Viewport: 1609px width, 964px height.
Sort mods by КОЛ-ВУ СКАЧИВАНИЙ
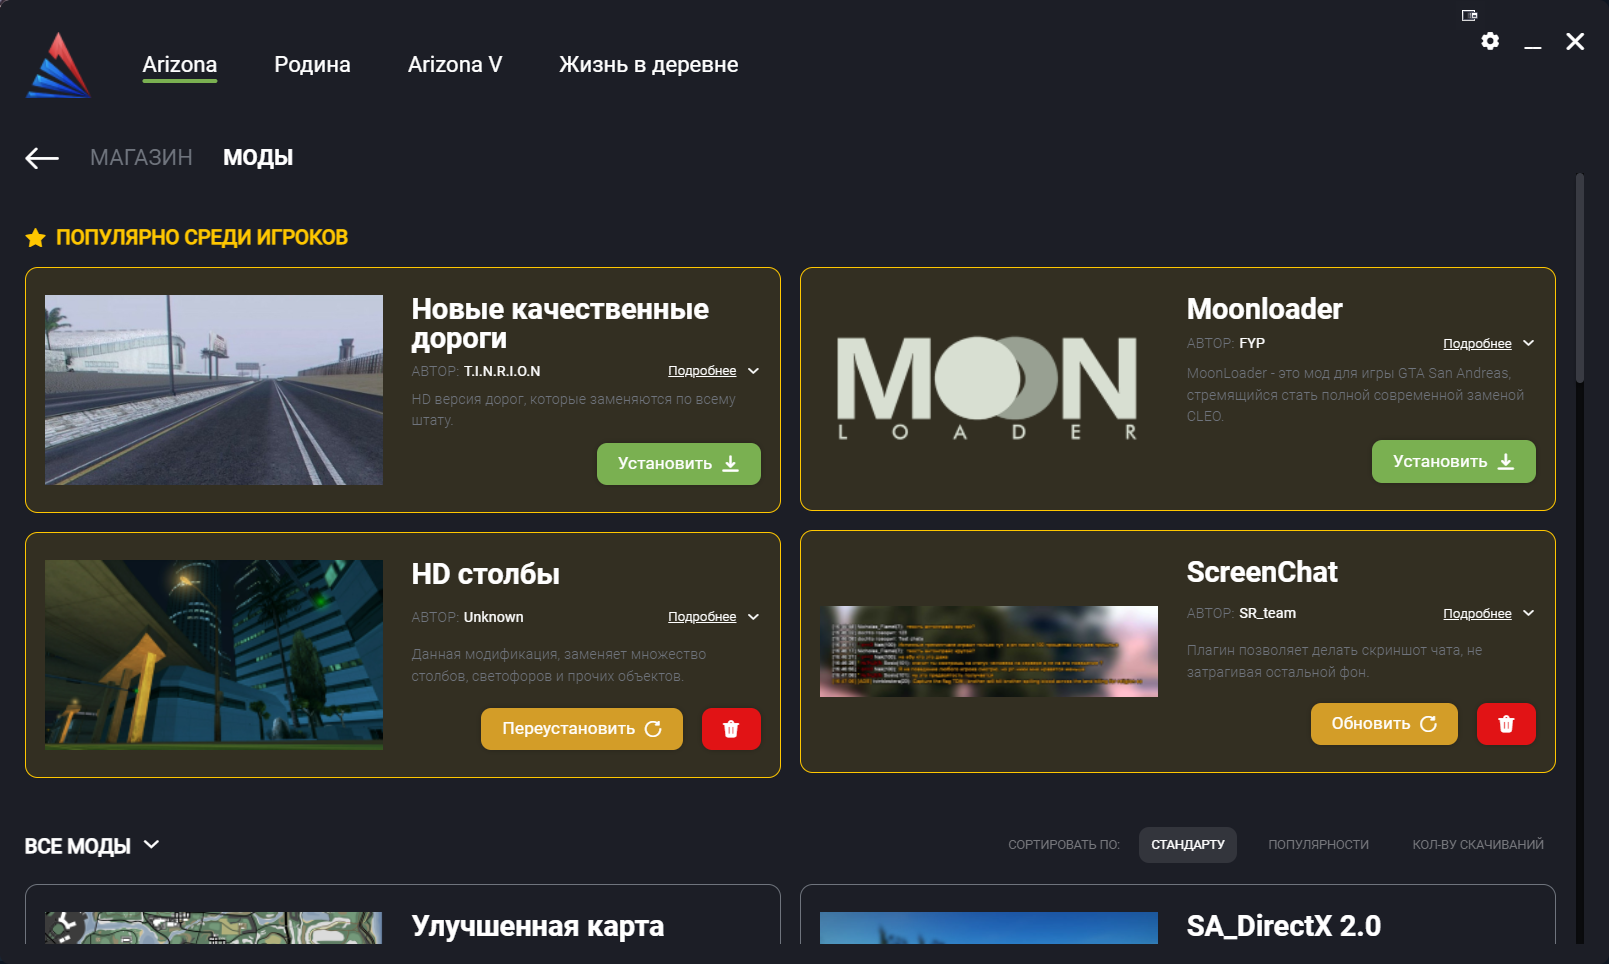coord(1478,845)
